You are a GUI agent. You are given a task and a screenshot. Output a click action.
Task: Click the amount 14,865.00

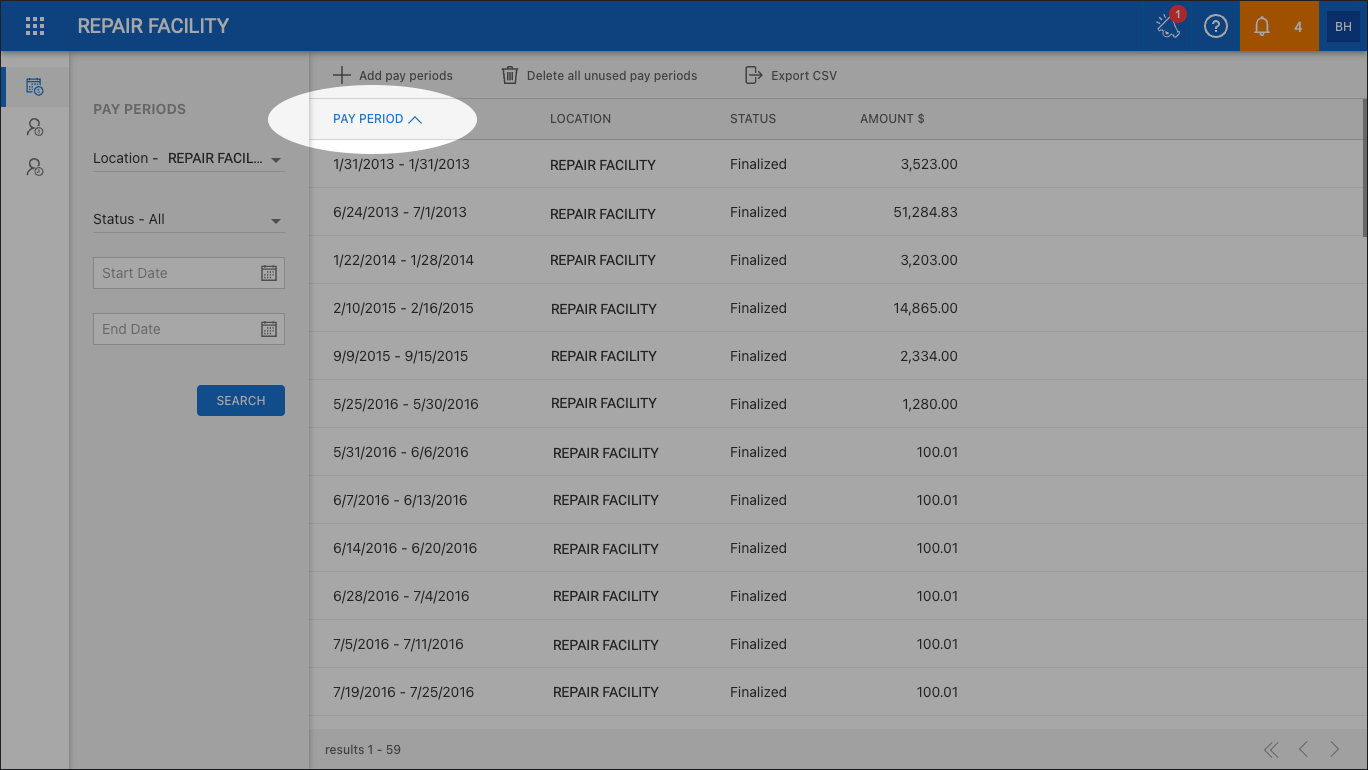coord(925,308)
